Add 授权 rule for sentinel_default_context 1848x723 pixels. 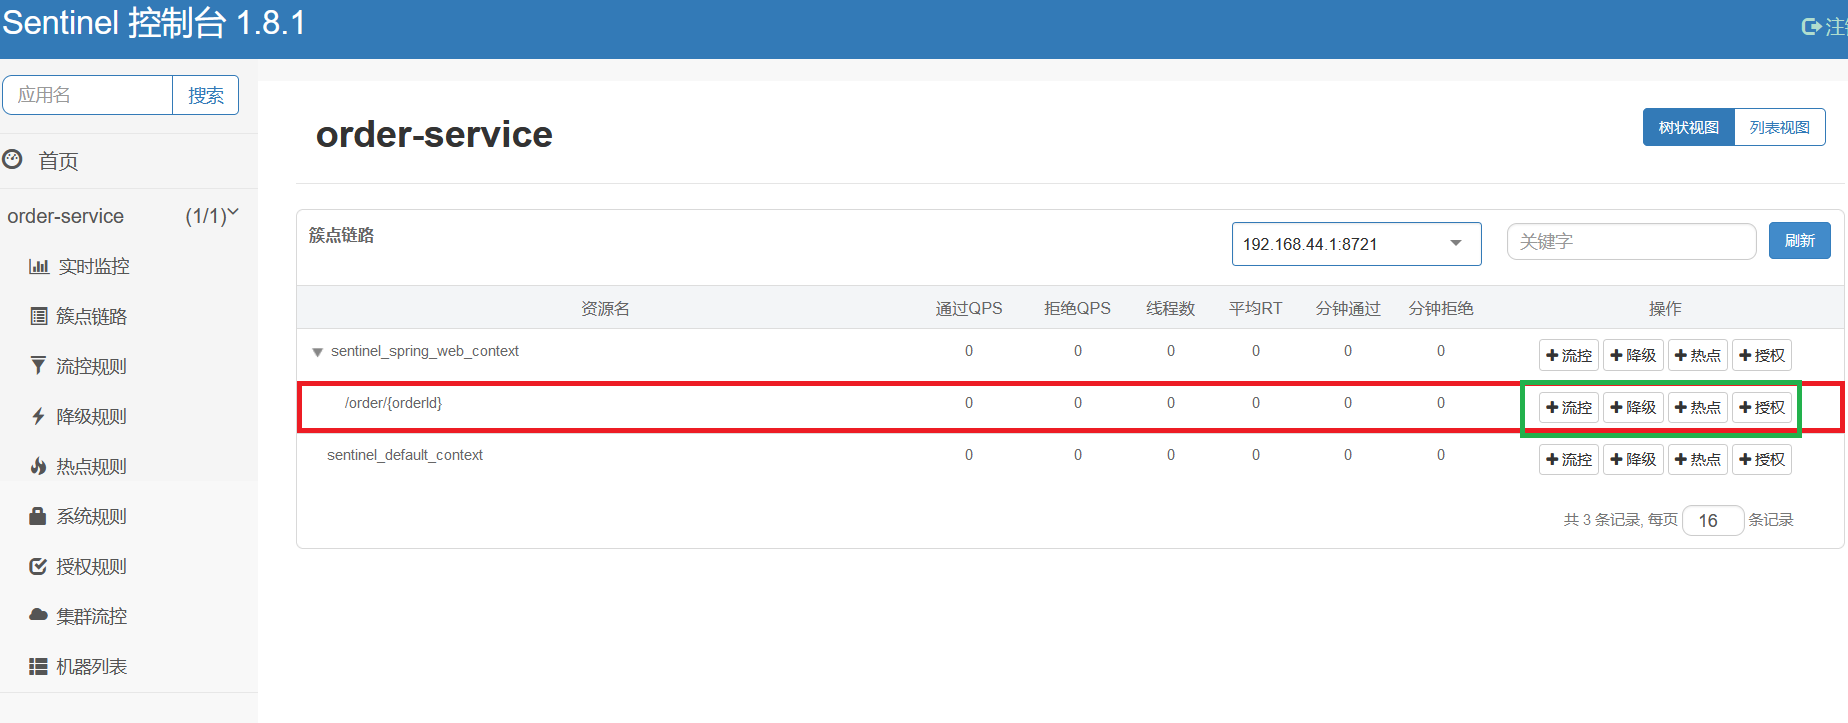(x=1762, y=459)
